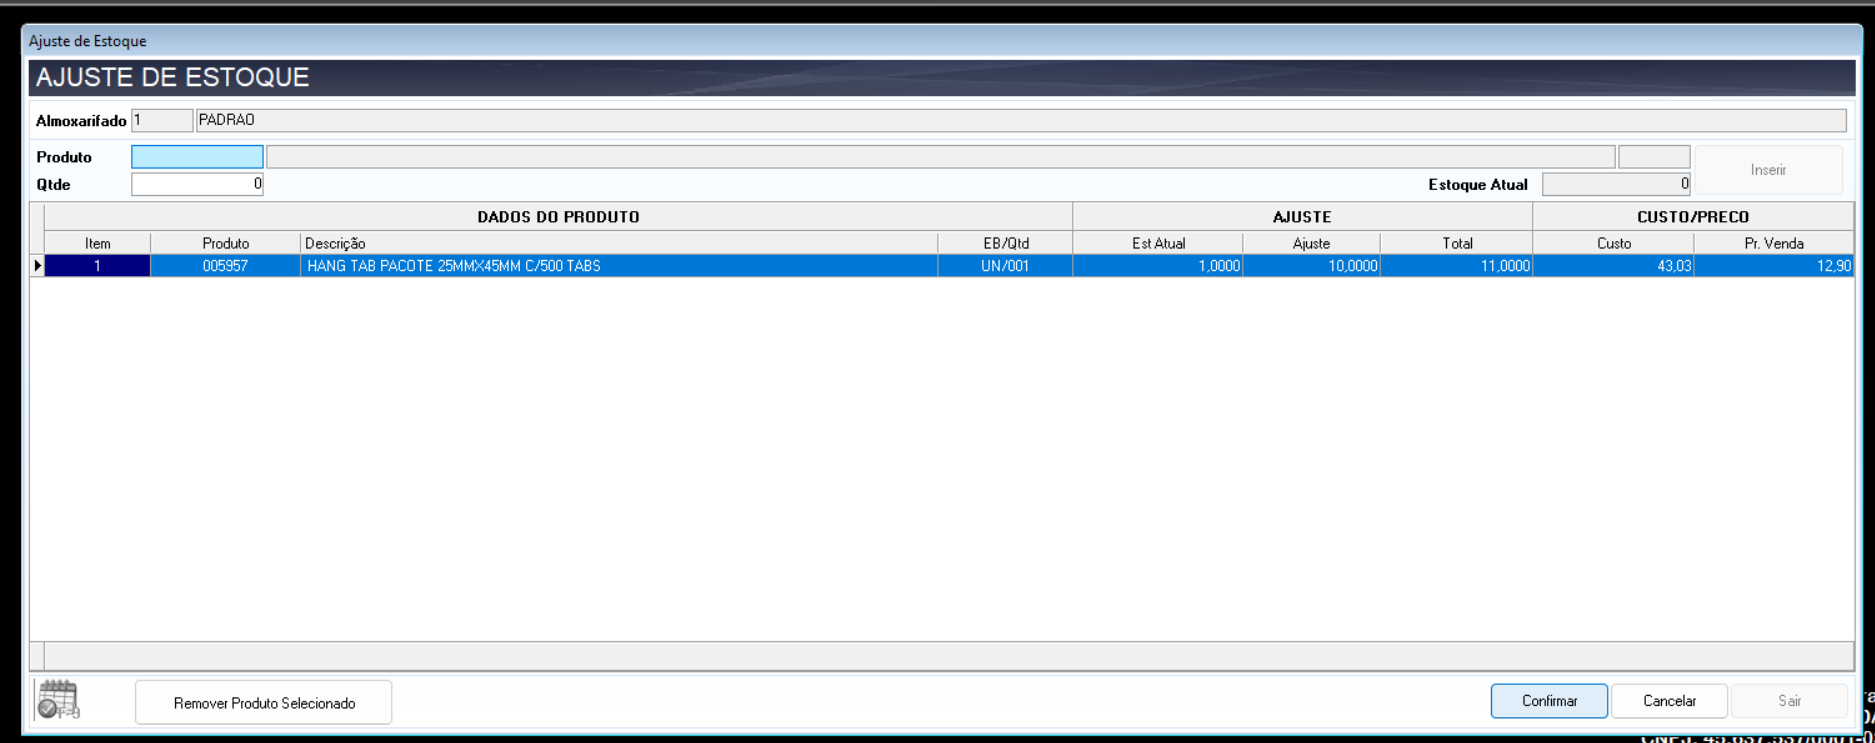Image resolution: width=1875 pixels, height=743 pixels.
Task: Click the Total cell showing 11,0000
Action: (x=1456, y=266)
